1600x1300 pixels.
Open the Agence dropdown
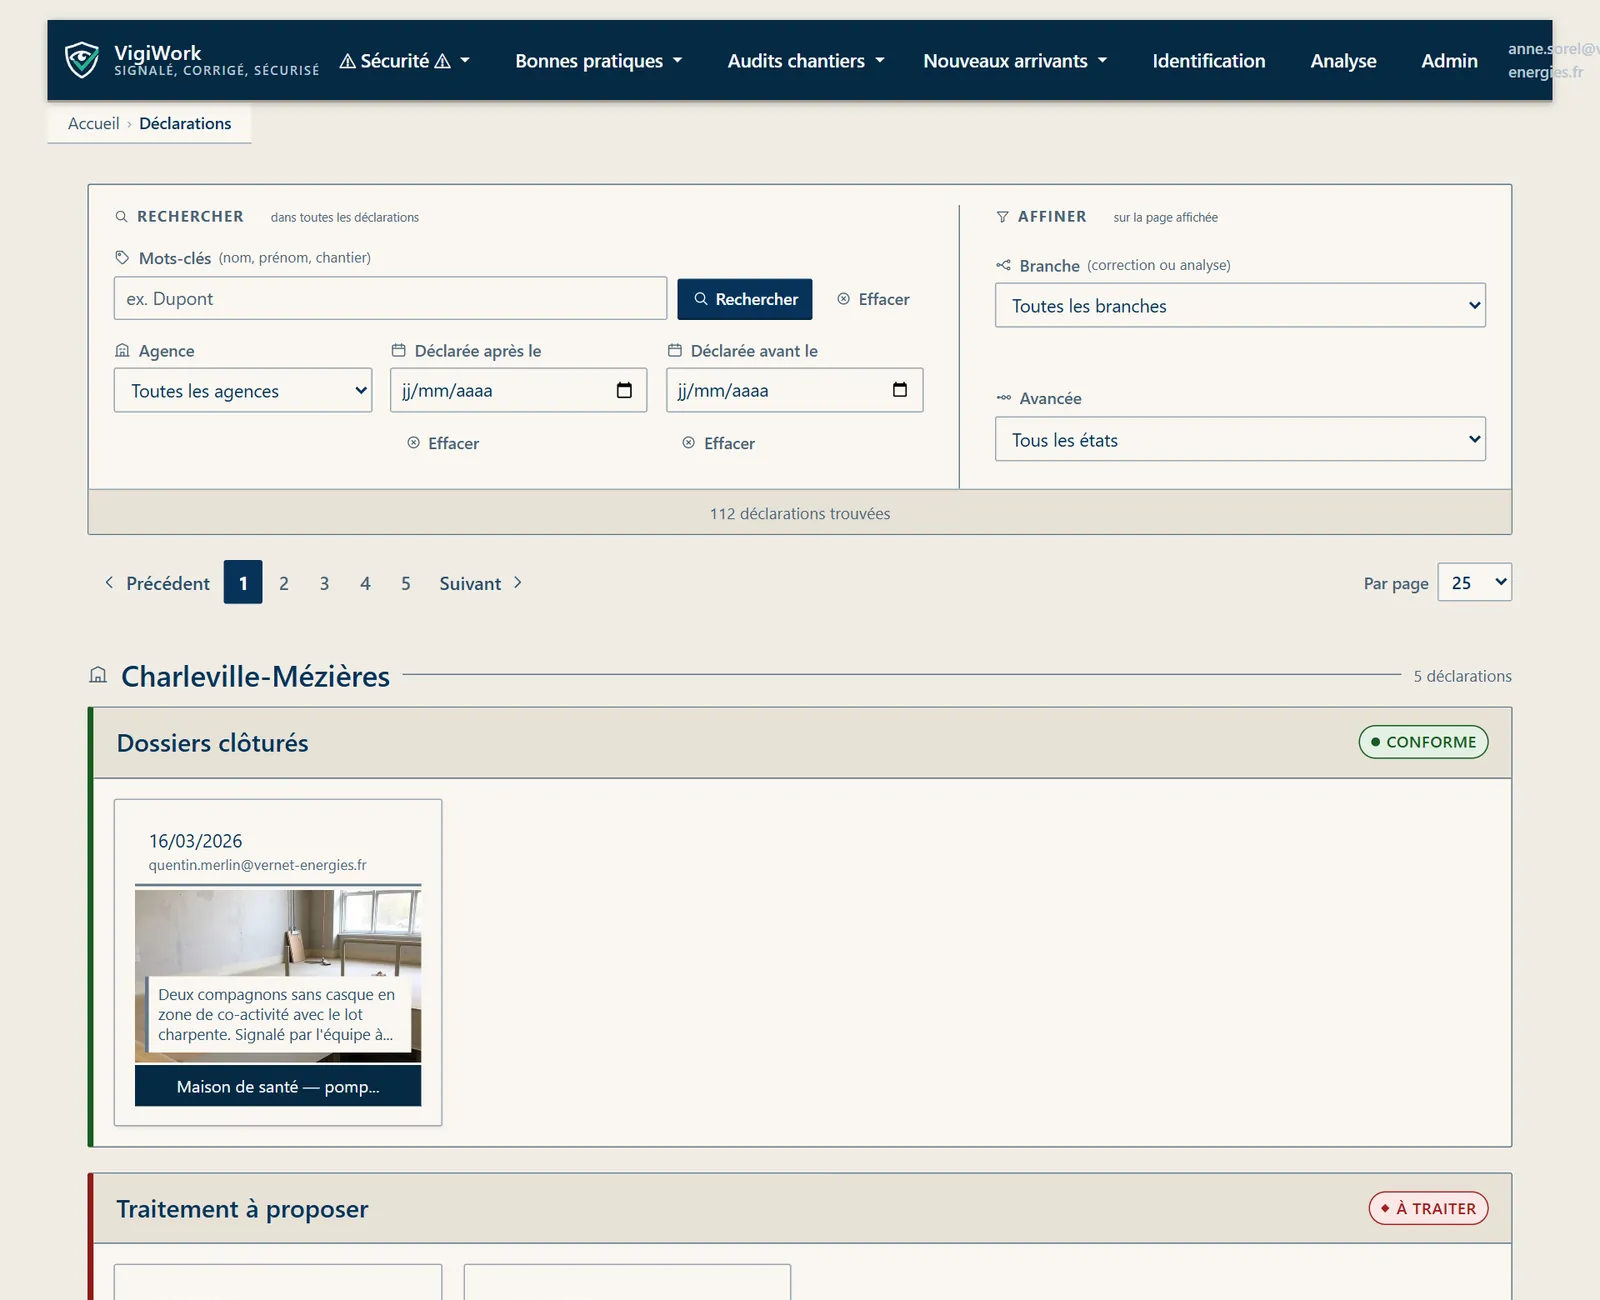click(x=243, y=390)
